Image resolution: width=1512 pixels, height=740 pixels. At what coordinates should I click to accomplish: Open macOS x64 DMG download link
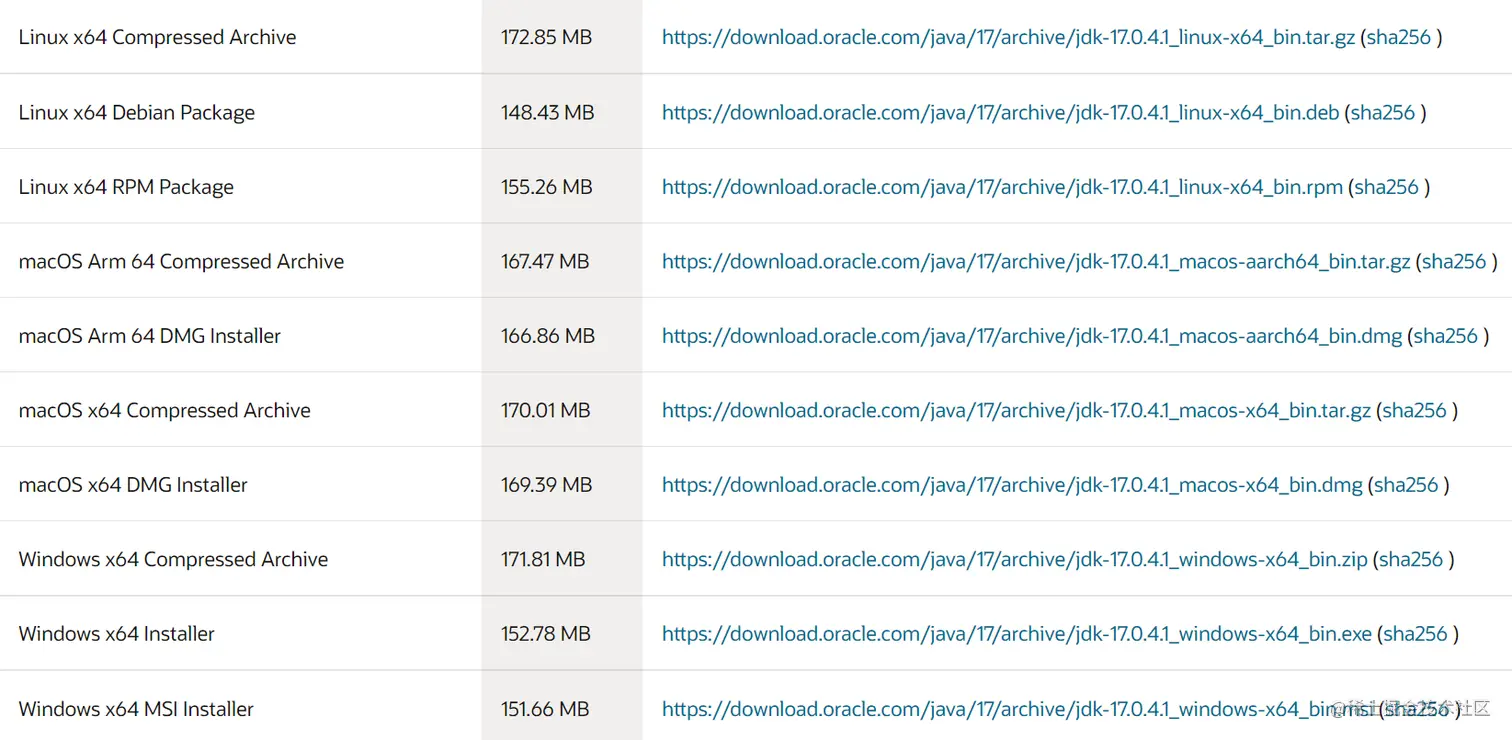1012,485
